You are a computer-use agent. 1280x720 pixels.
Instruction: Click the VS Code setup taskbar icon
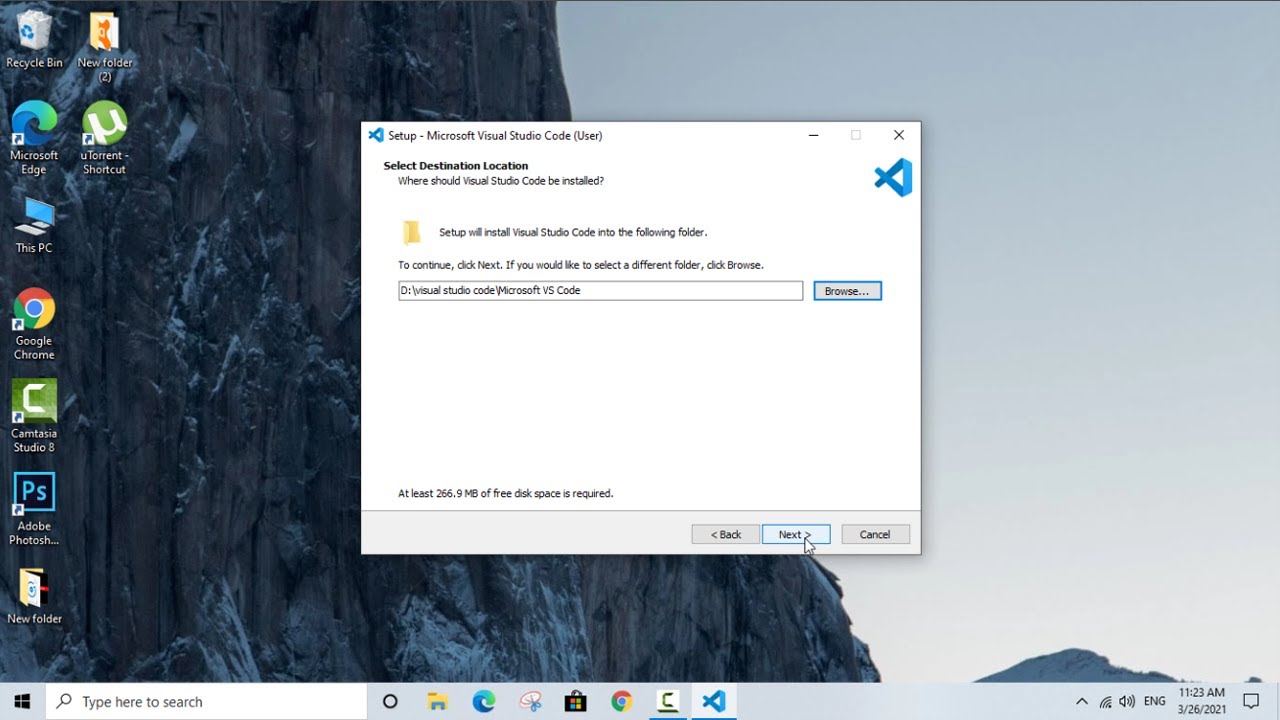[x=714, y=702]
